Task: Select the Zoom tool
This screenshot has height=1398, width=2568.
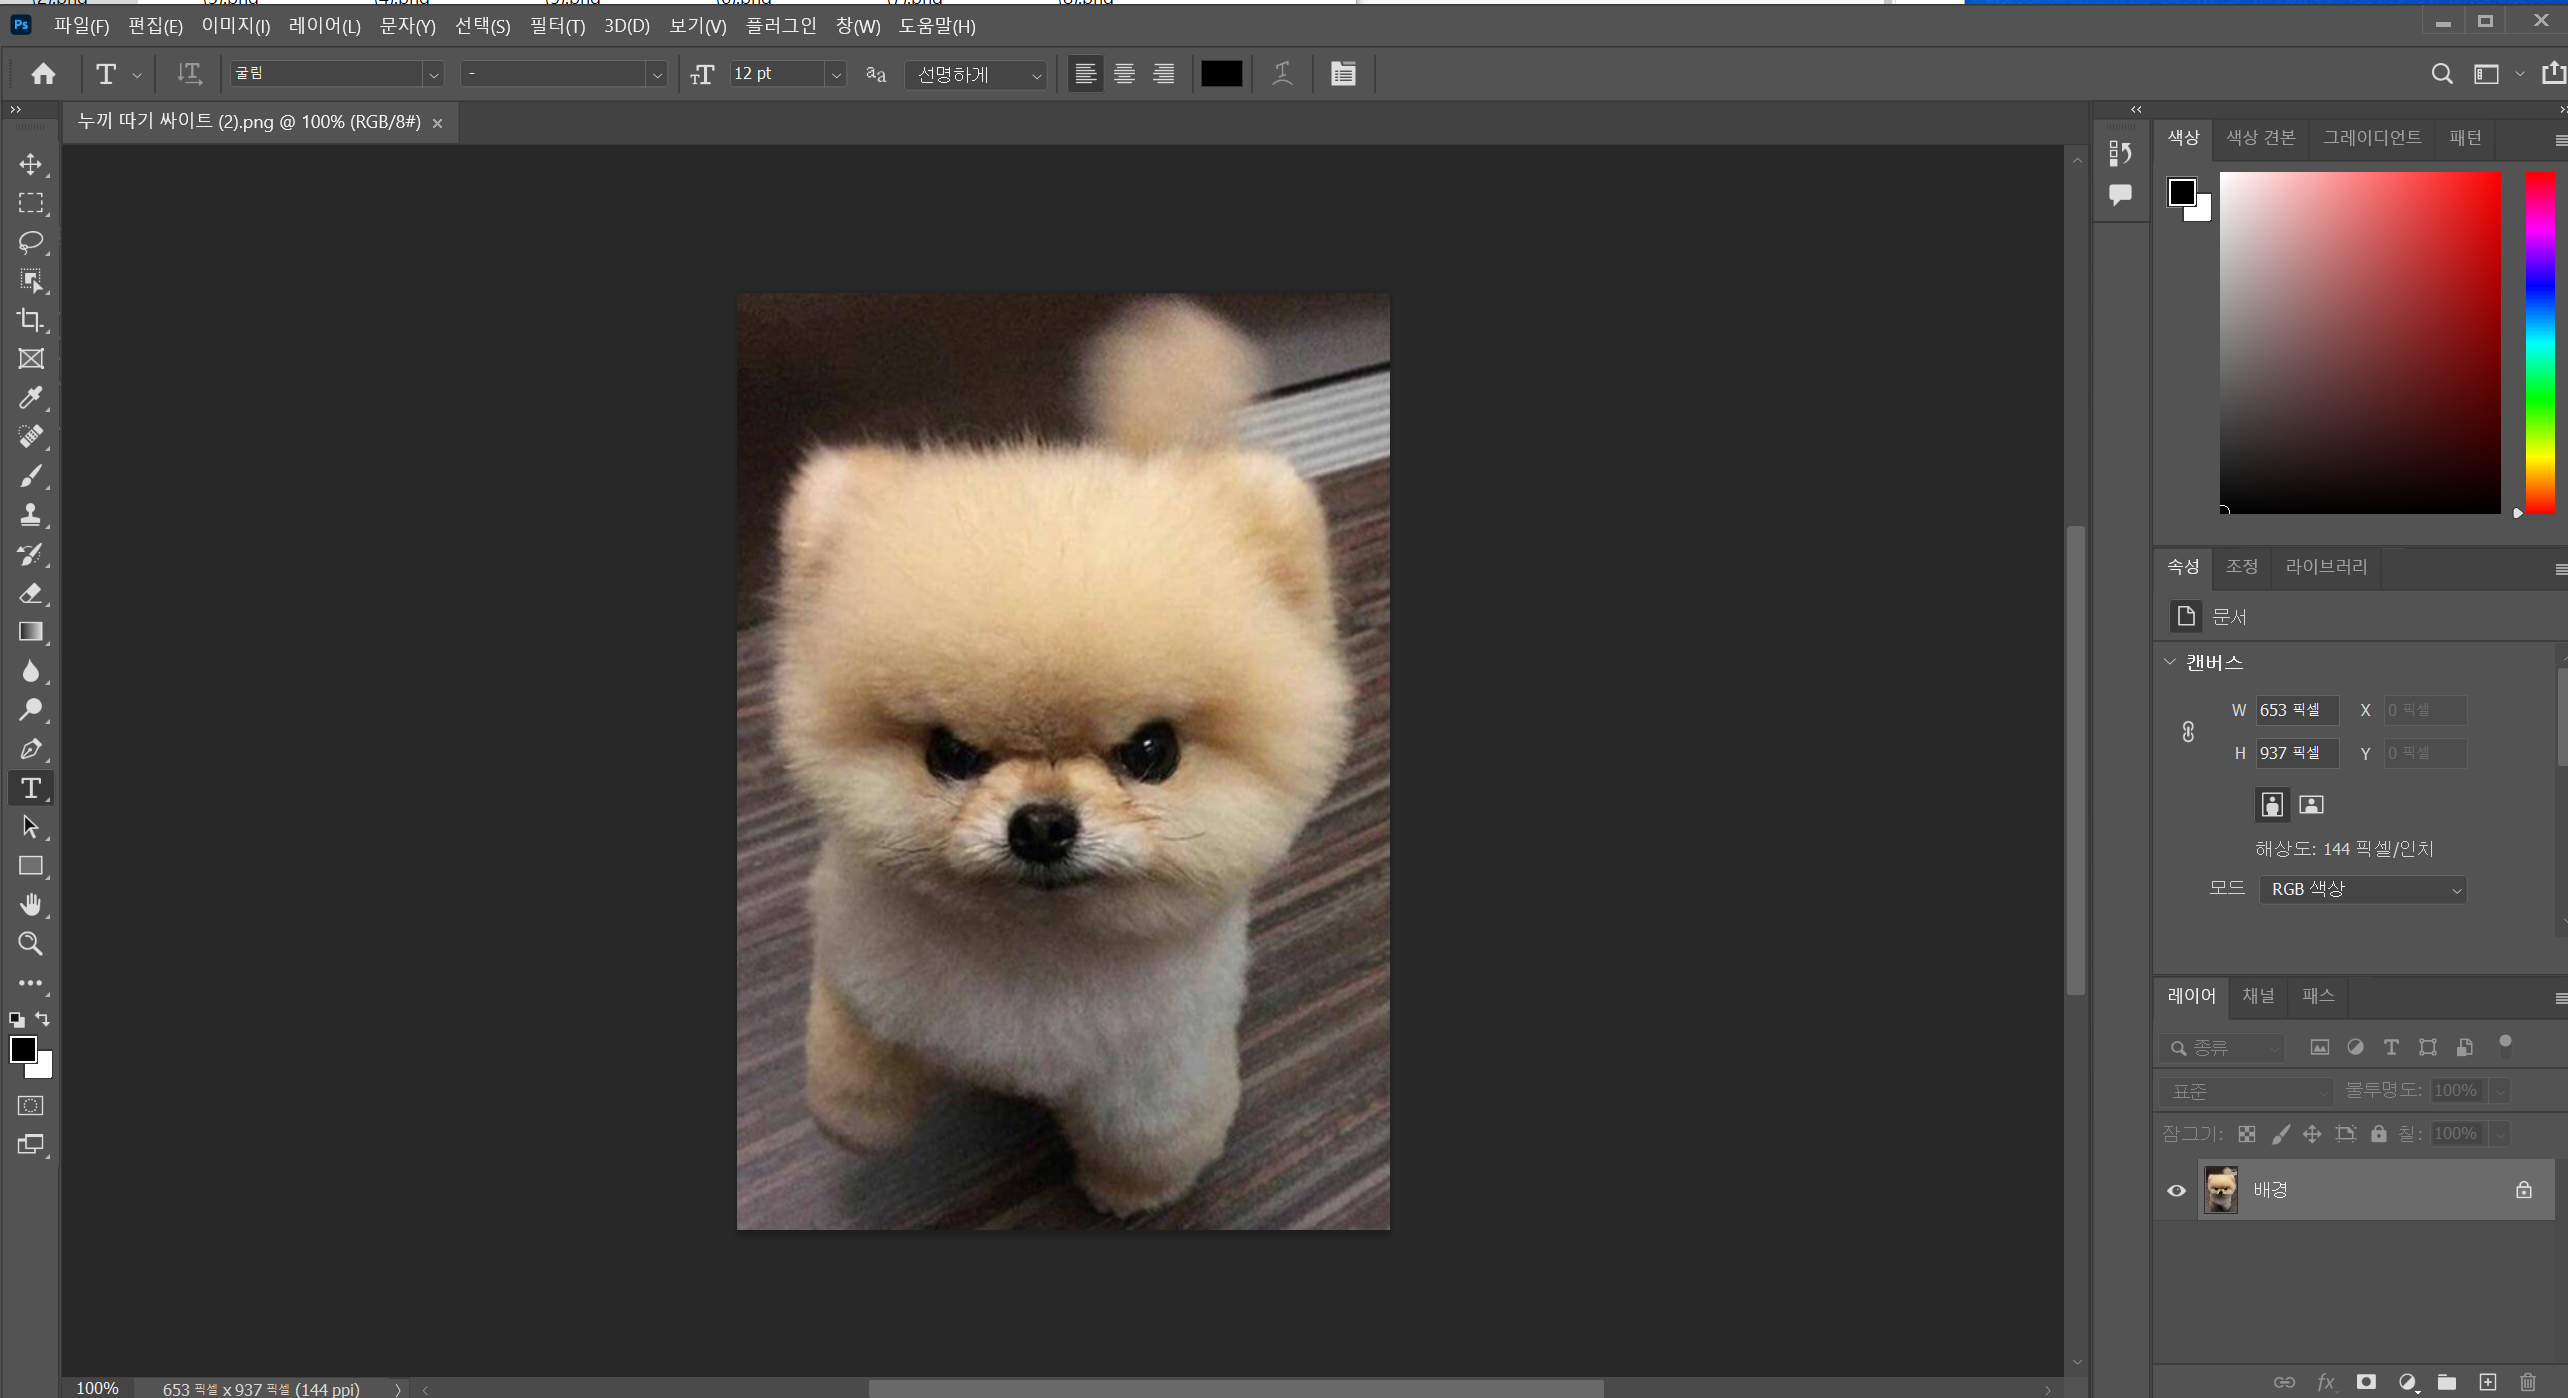Action: [x=31, y=944]
